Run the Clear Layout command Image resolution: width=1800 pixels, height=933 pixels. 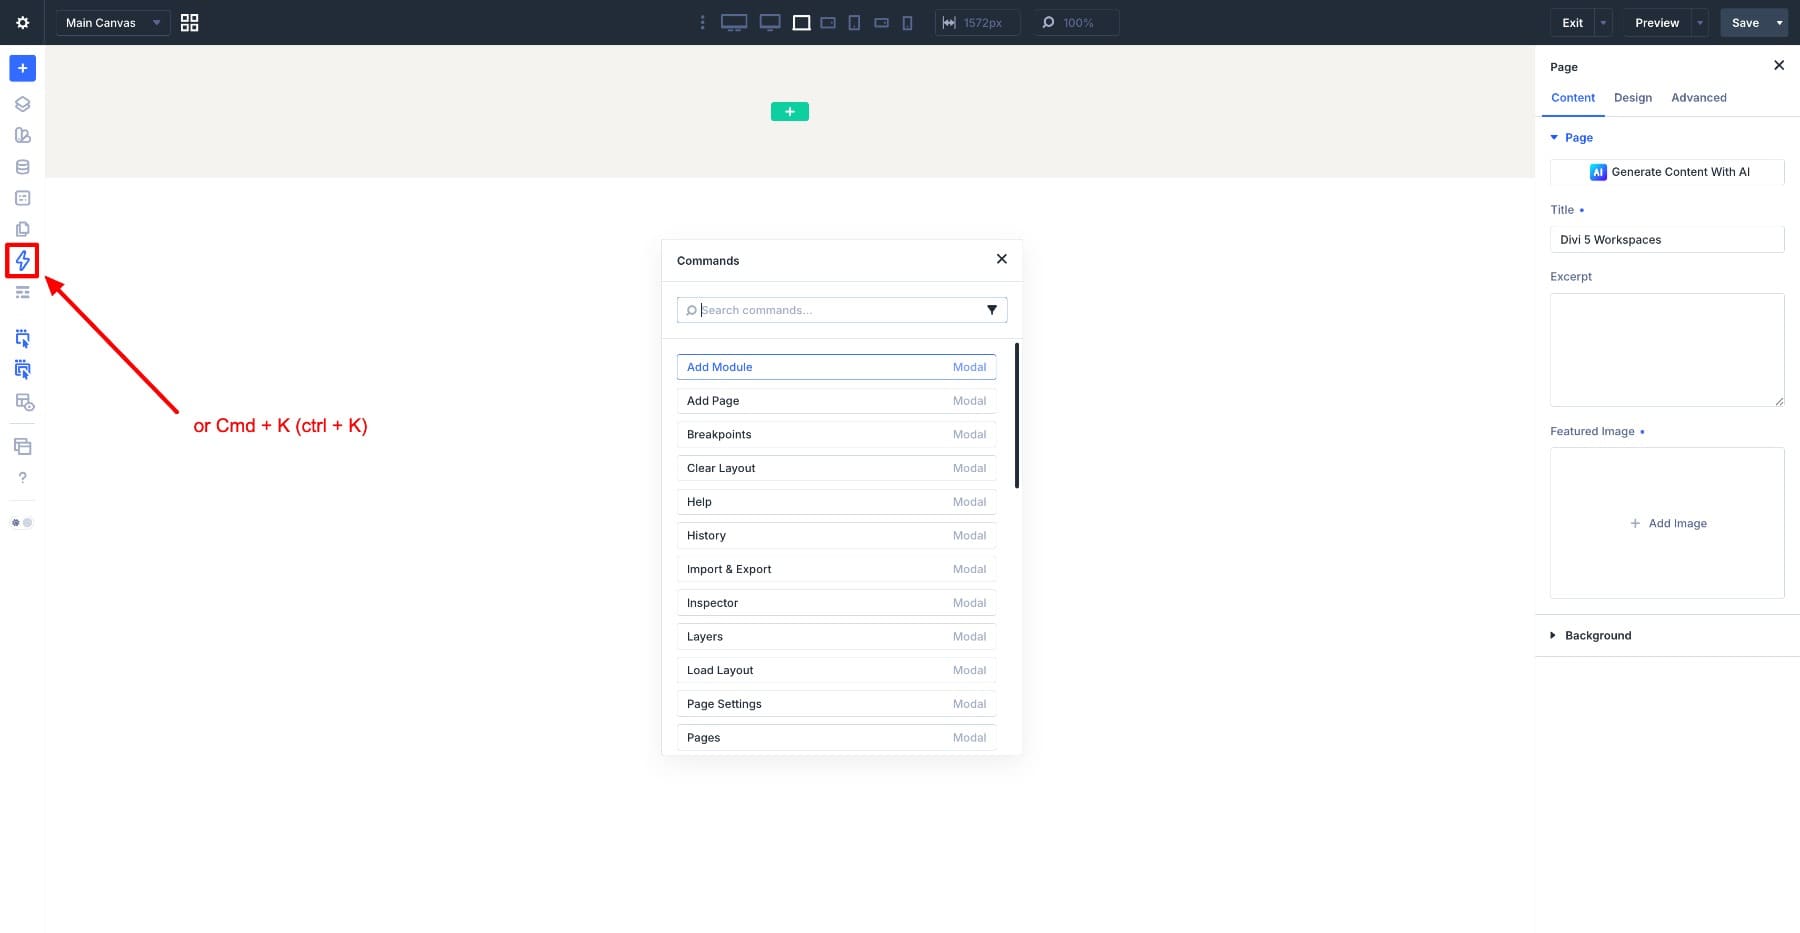pyautogui.click(x=836, y=468)
